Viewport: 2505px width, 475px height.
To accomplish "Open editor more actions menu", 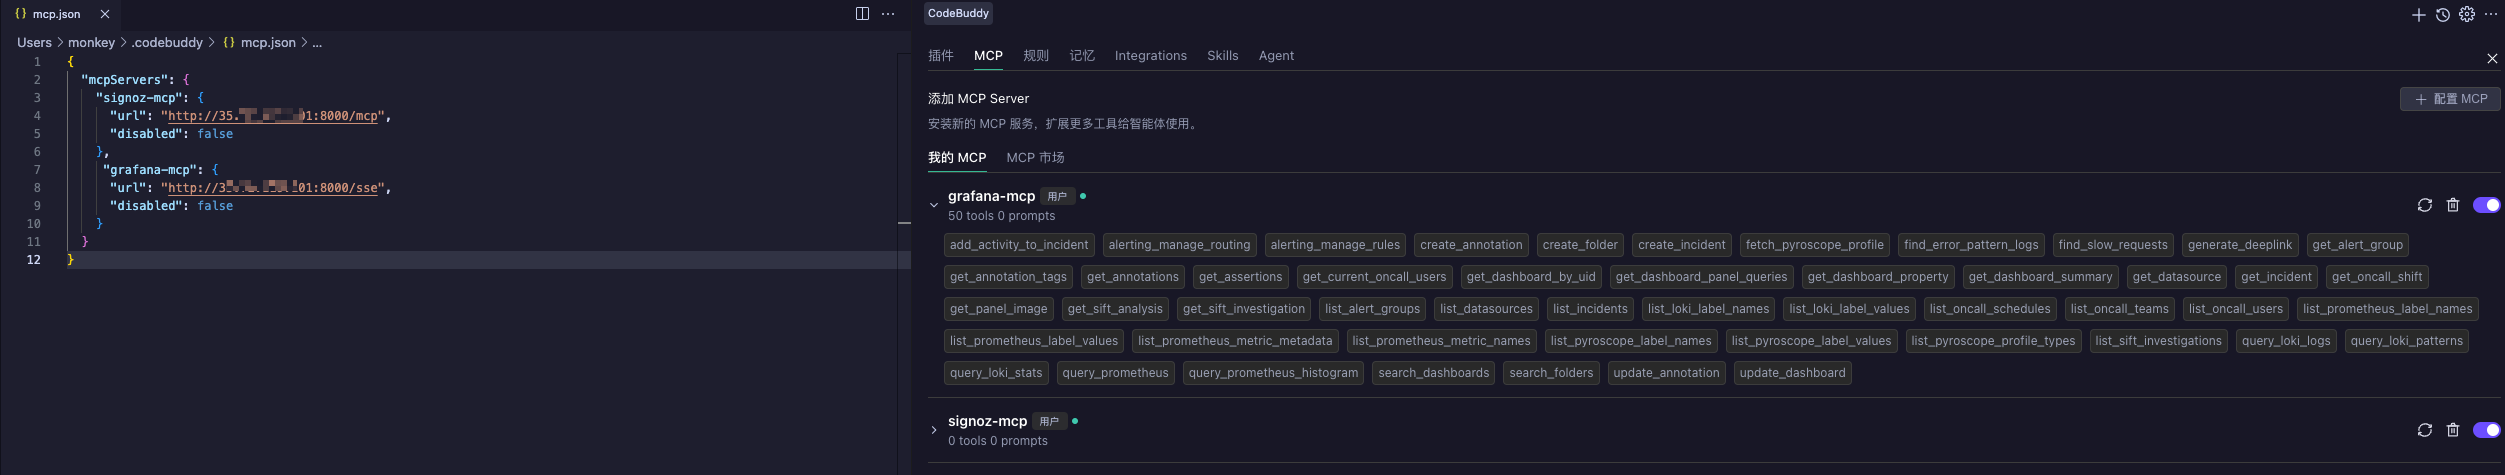I will tap(888, 14).
